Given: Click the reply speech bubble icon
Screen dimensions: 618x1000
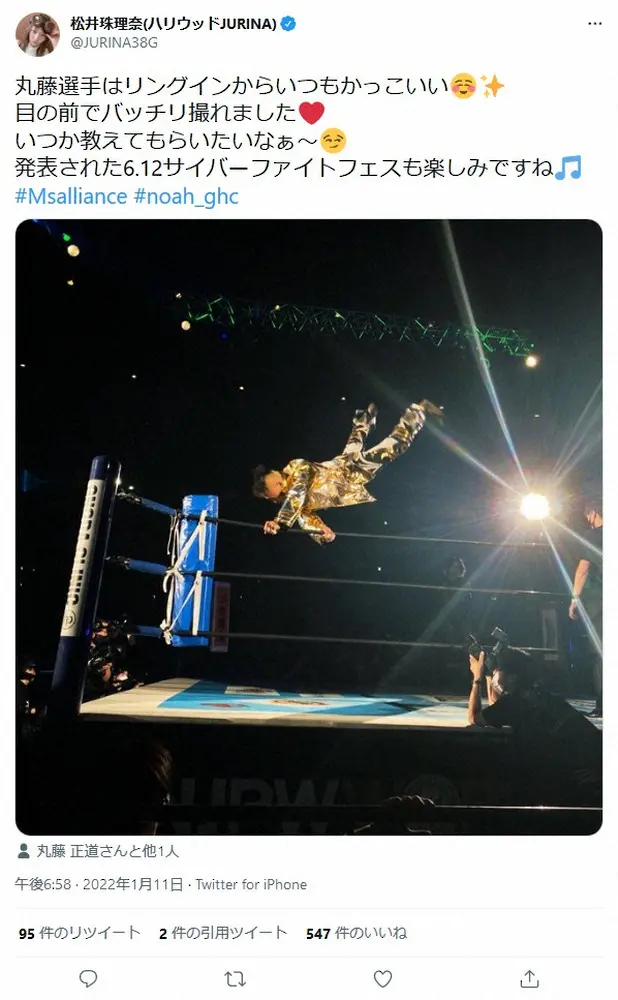Looking at the screenshot, I should [x=88, y=978].
